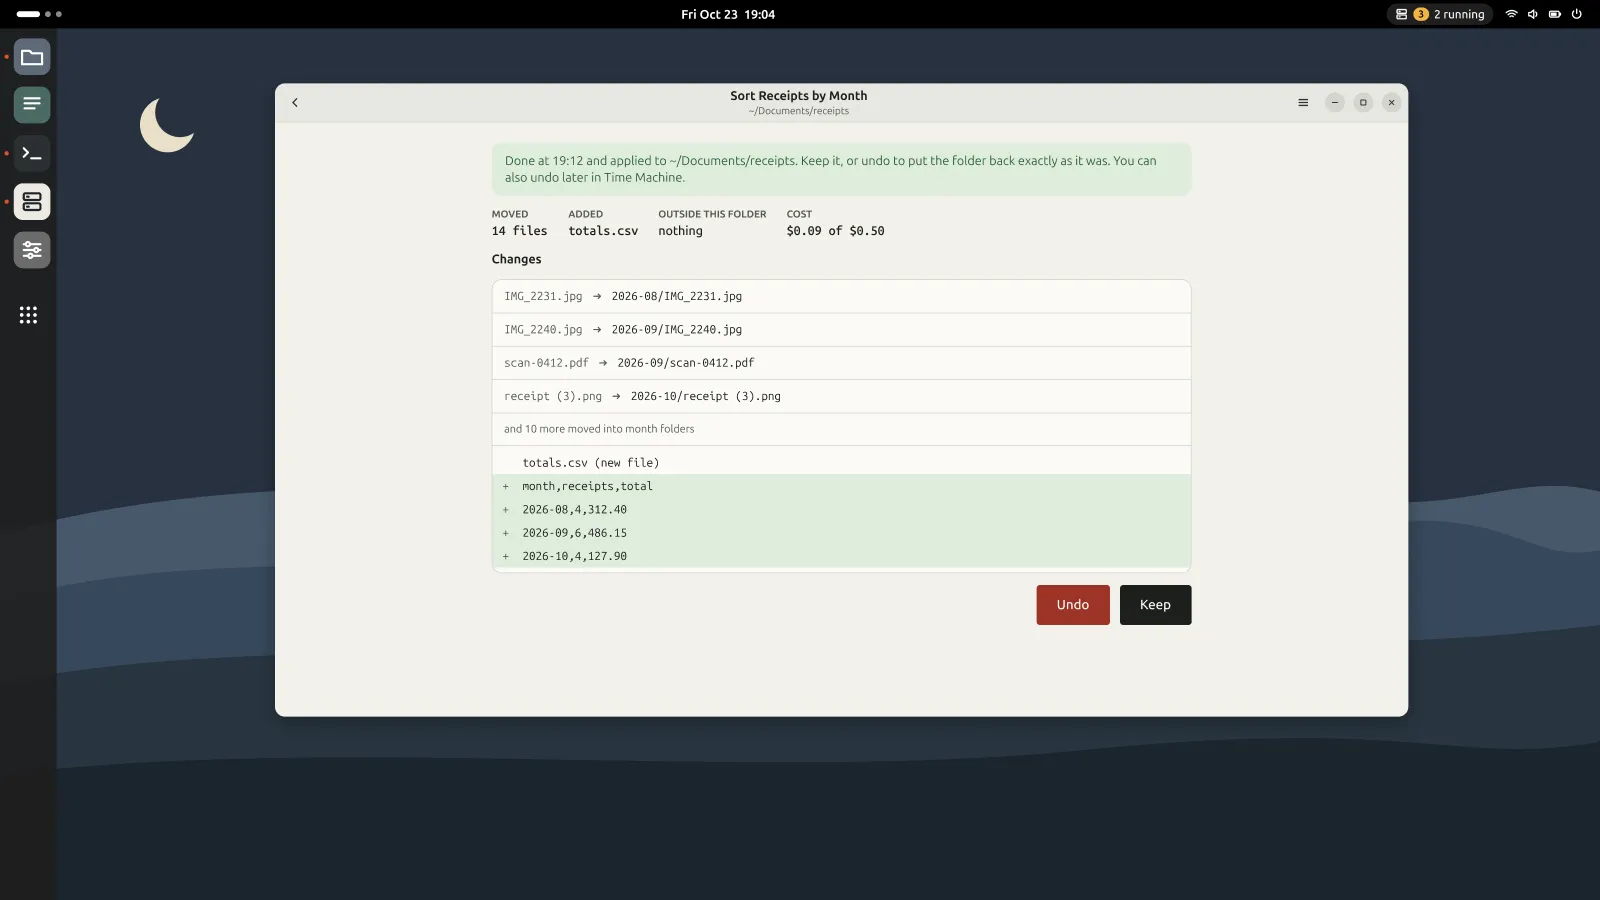
Task: Open the 2 running tasks indicator
Action: coord(1440,14)
